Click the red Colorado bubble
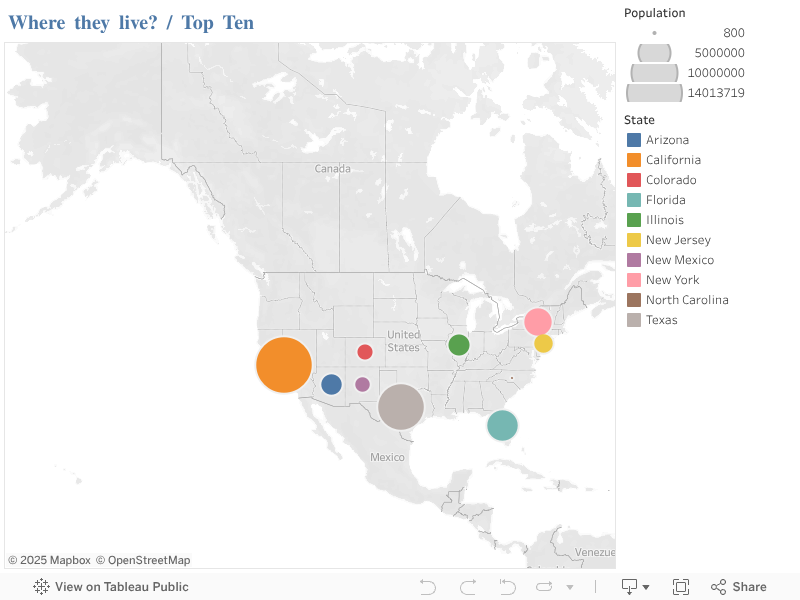Viewport: 800px width, 600px height. [x=365, y=352]
